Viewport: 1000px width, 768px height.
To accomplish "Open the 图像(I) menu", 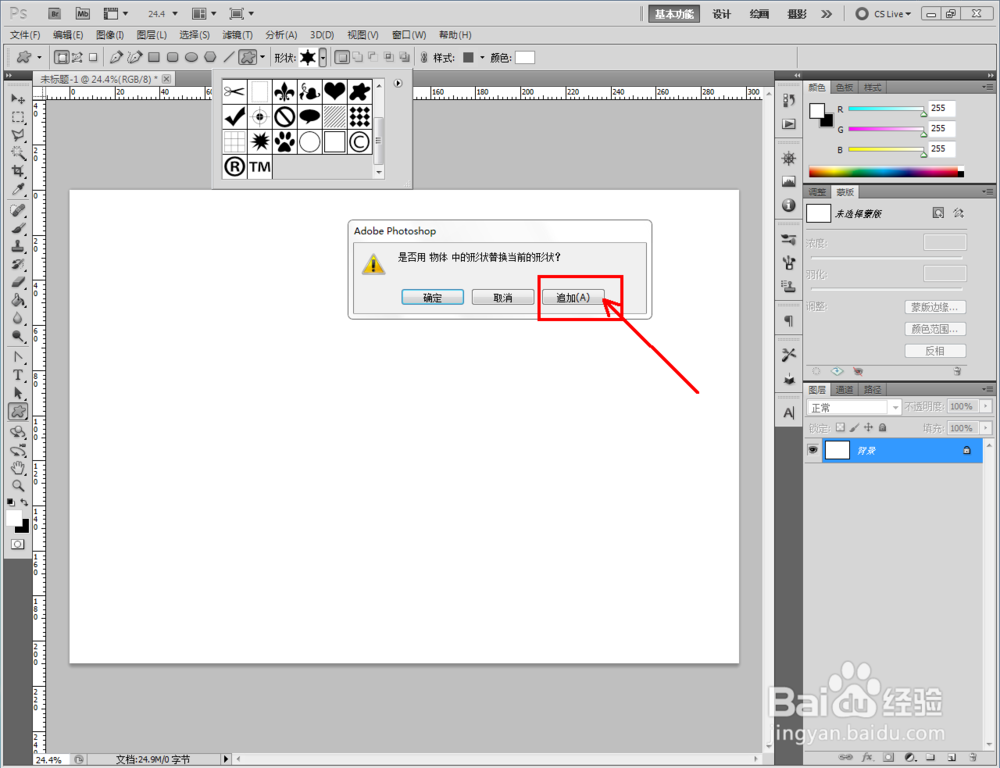I will [x=110, y=35].
